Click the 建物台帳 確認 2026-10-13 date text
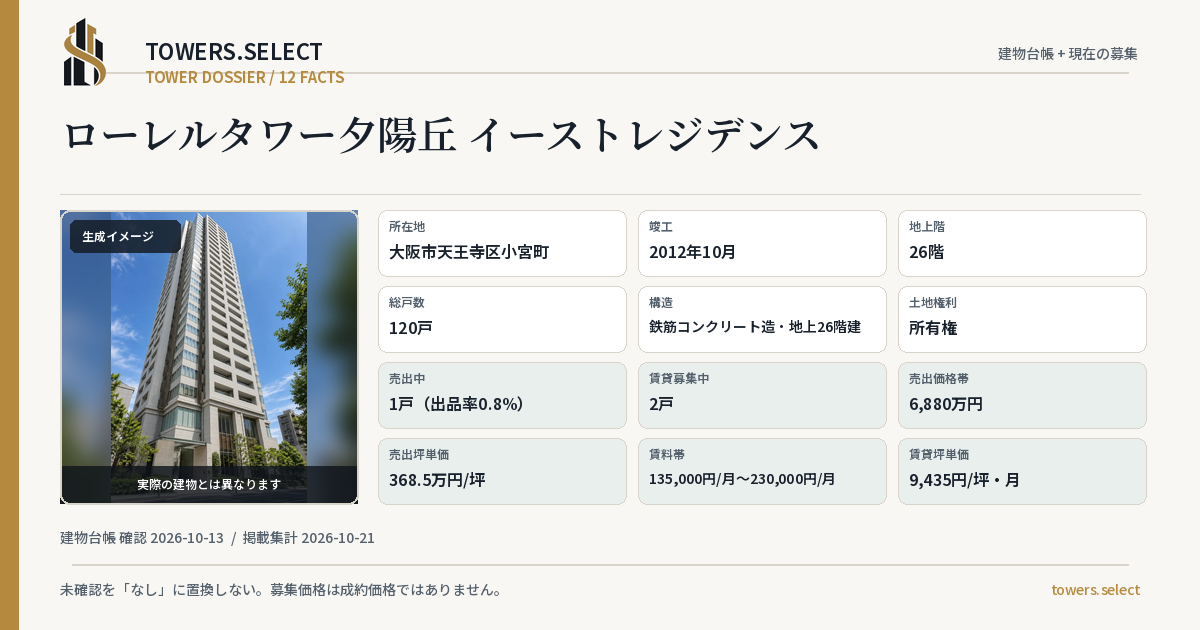1200x630 pixels. pos(142,538)
